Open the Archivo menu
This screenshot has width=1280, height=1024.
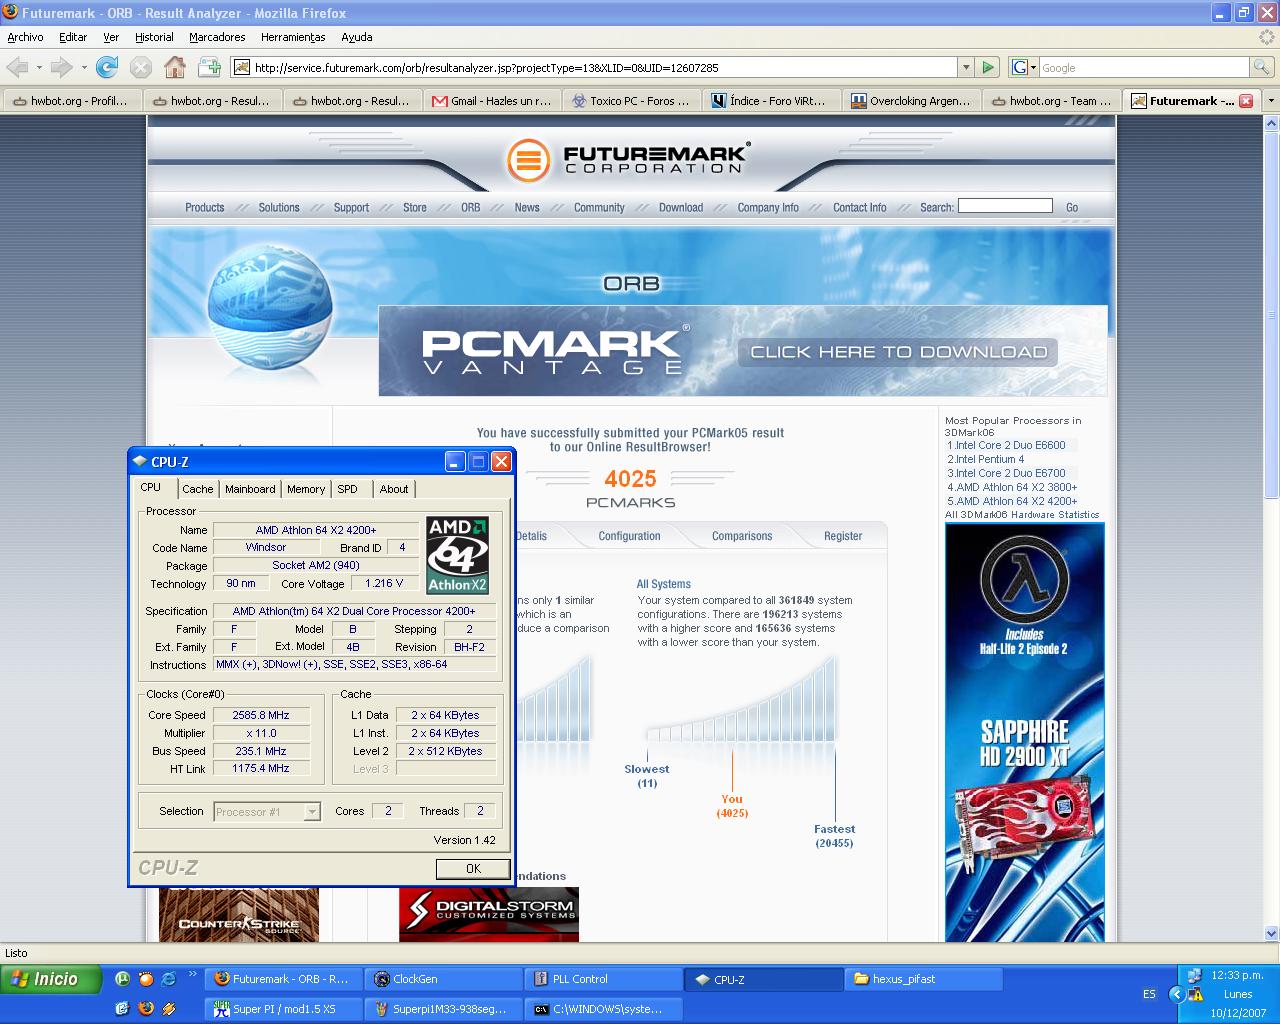(25, 37)
